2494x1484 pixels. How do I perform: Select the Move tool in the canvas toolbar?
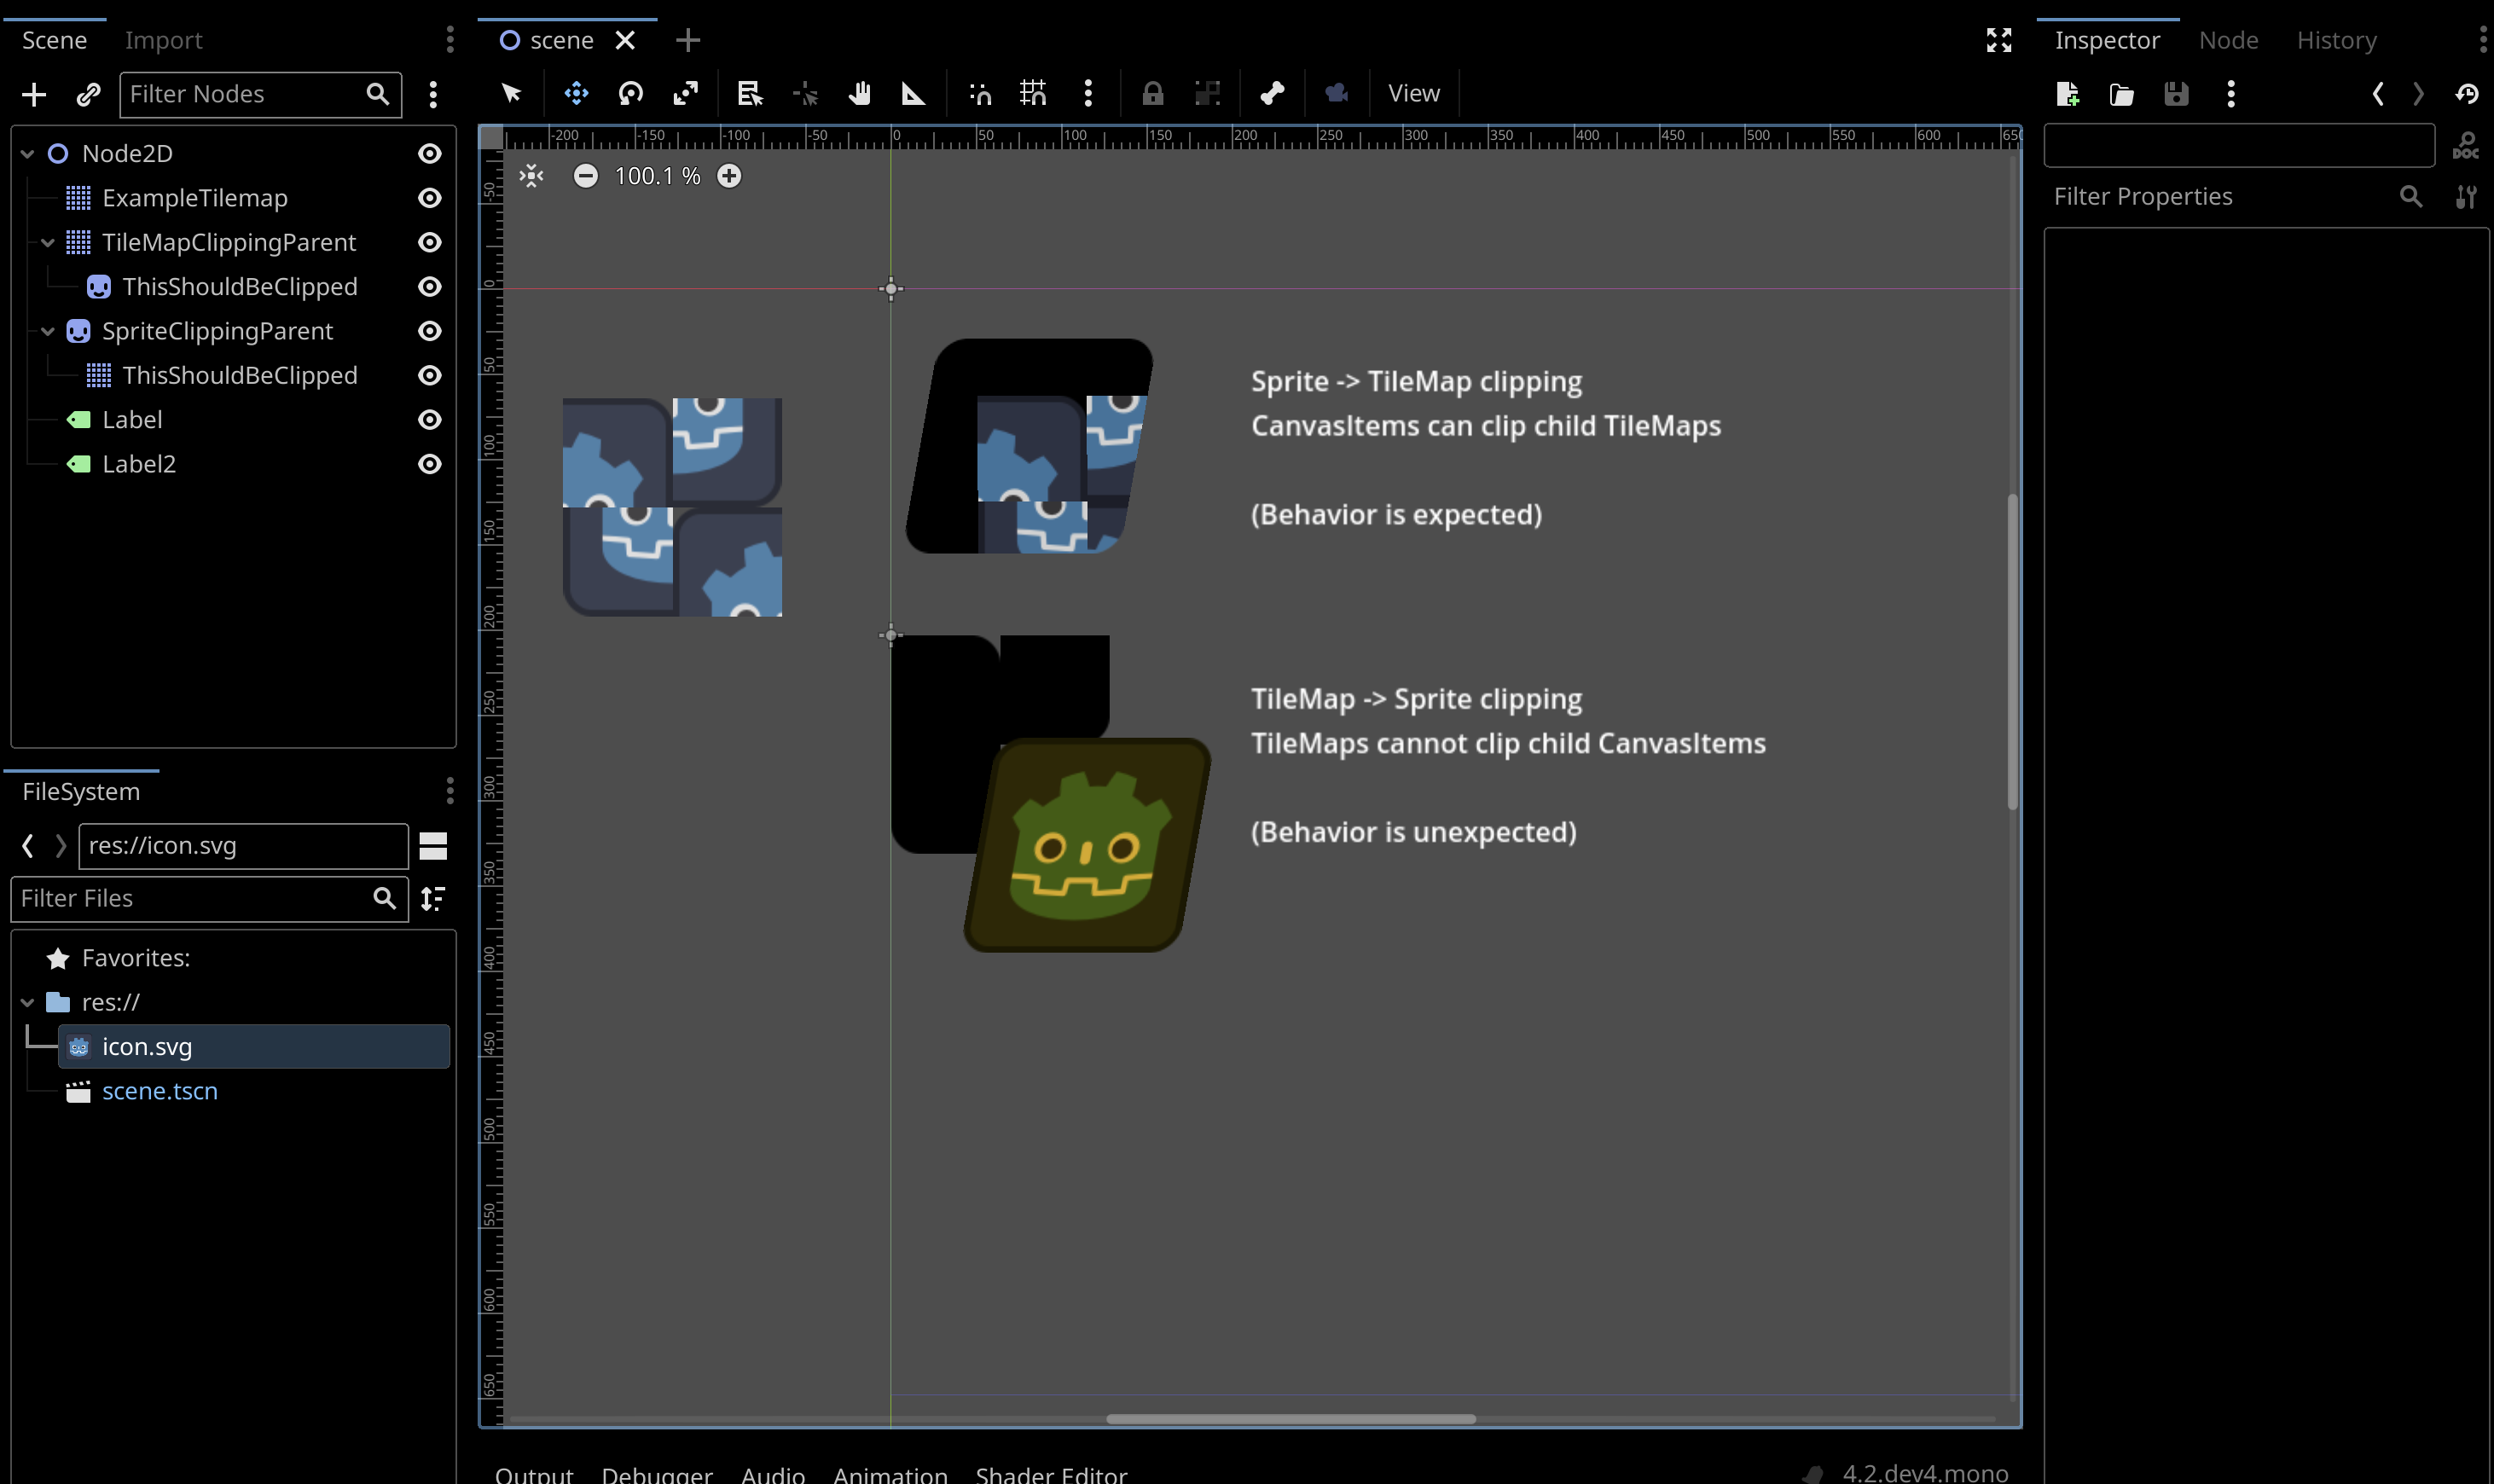point(575,93)
